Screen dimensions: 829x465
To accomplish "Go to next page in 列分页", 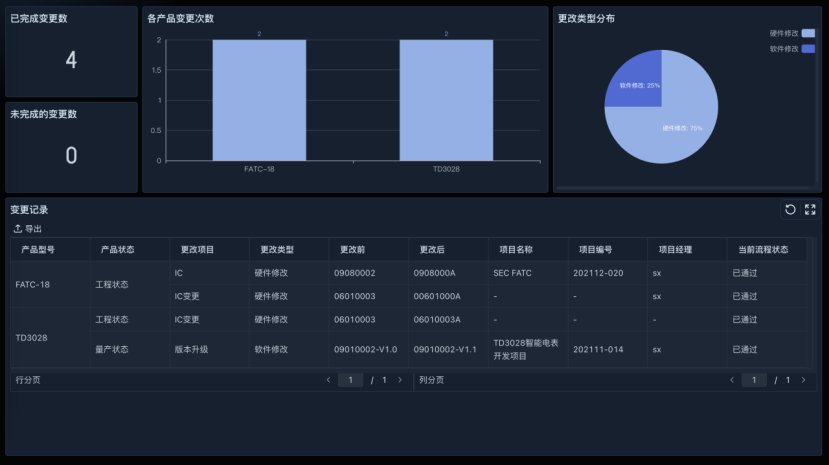I will click(x=803, y=380).
